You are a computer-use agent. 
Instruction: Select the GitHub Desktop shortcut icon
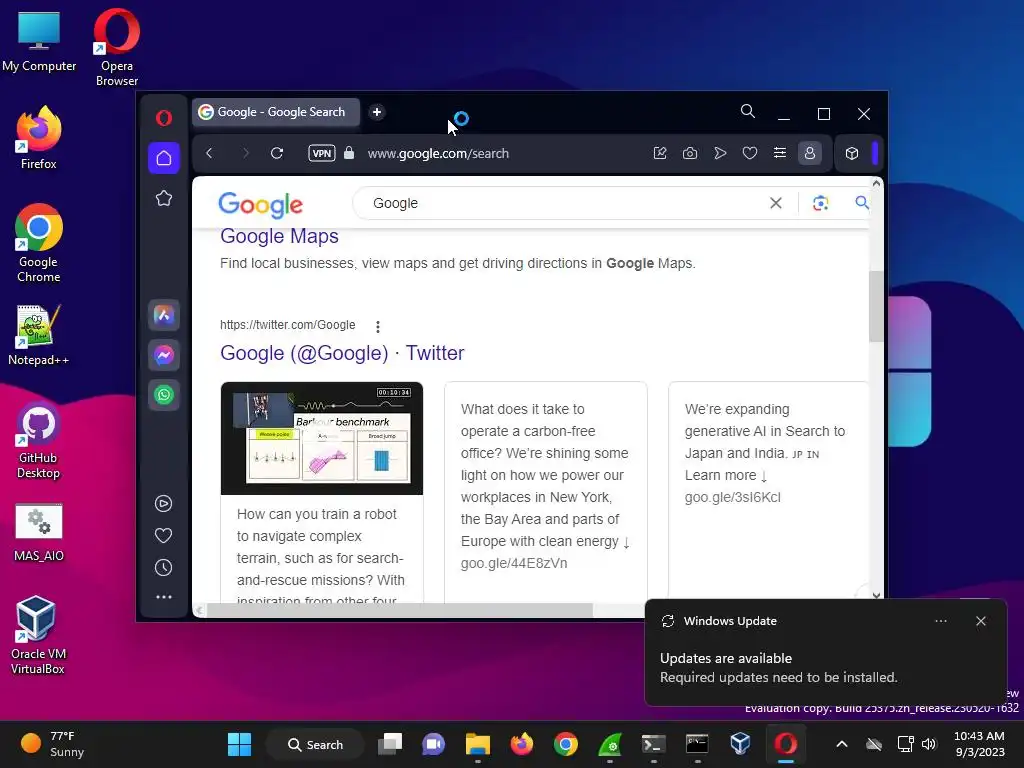click(x=39, y=441)
